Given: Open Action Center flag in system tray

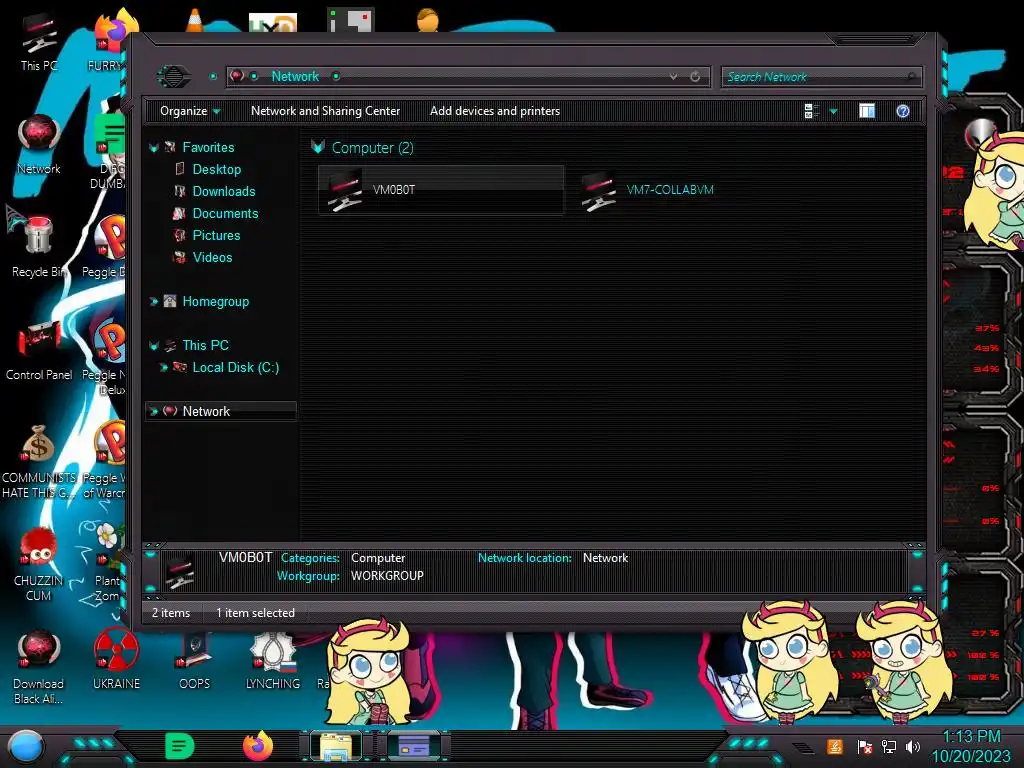Looking at the screenshot, I should point(864,746).
